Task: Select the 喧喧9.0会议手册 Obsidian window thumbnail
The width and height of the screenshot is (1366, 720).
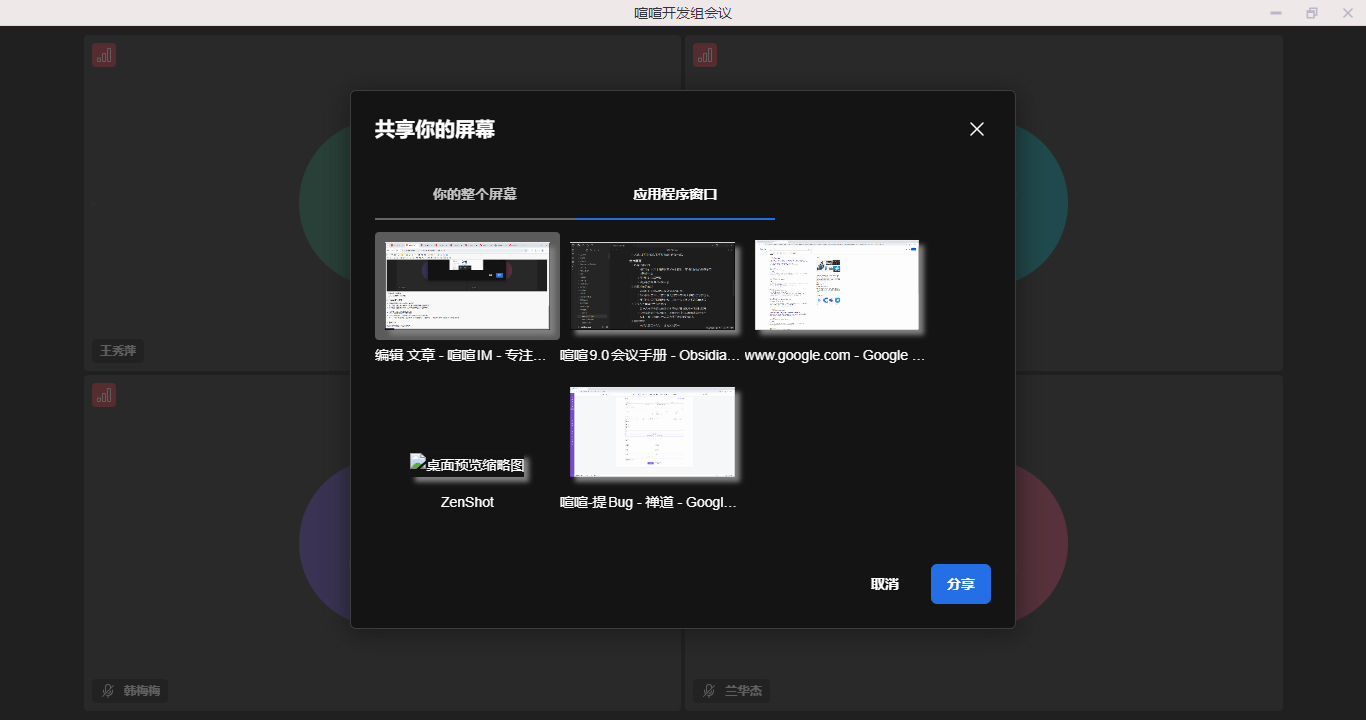Action: tap(652, 286)
